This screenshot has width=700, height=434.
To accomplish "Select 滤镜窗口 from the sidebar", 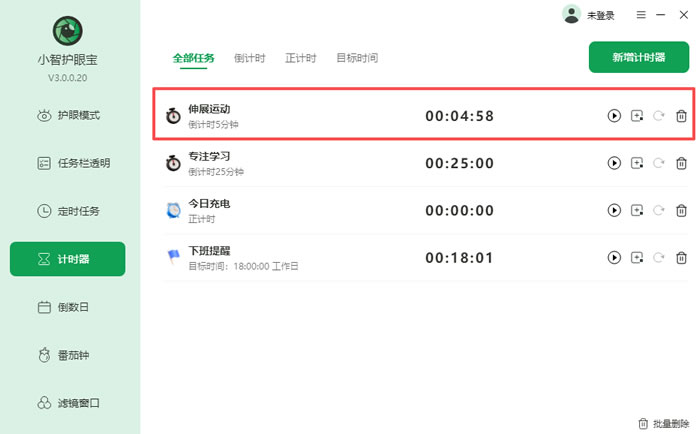I will [68, 403].
